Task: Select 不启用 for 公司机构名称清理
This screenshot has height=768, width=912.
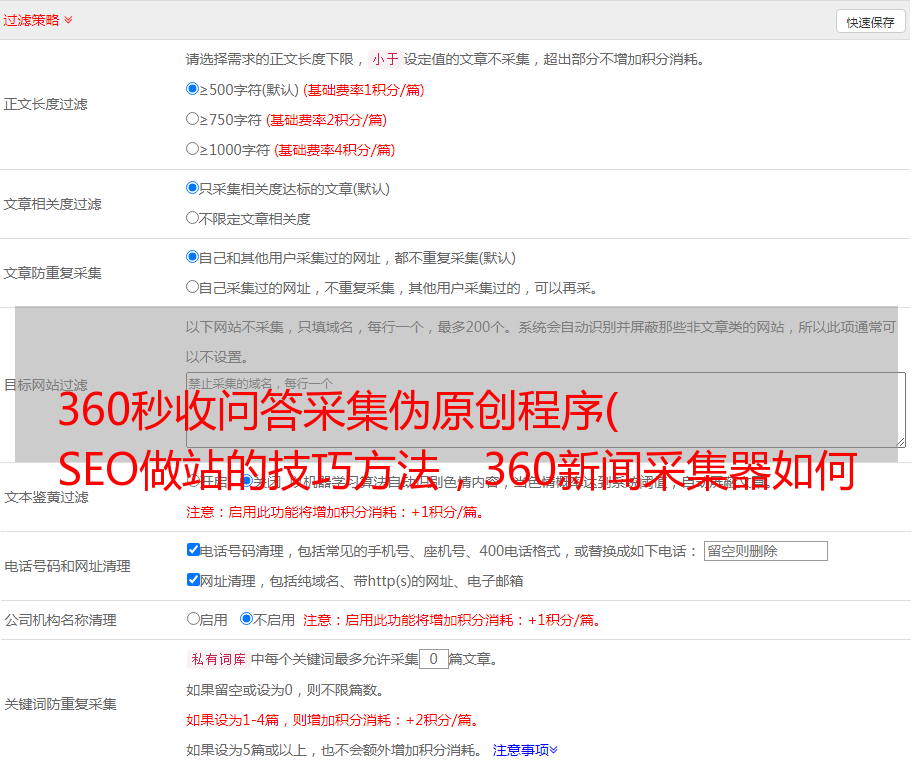Action: (246, 619)
